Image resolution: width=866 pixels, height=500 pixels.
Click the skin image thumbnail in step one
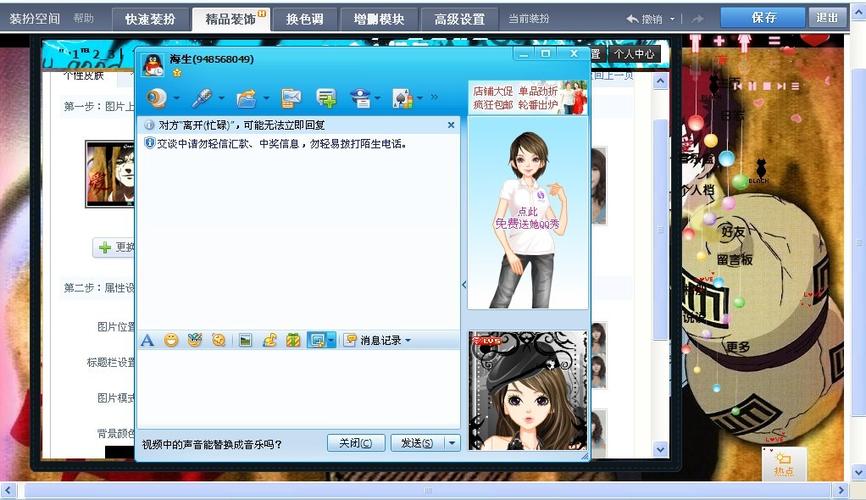coord(110,174)
